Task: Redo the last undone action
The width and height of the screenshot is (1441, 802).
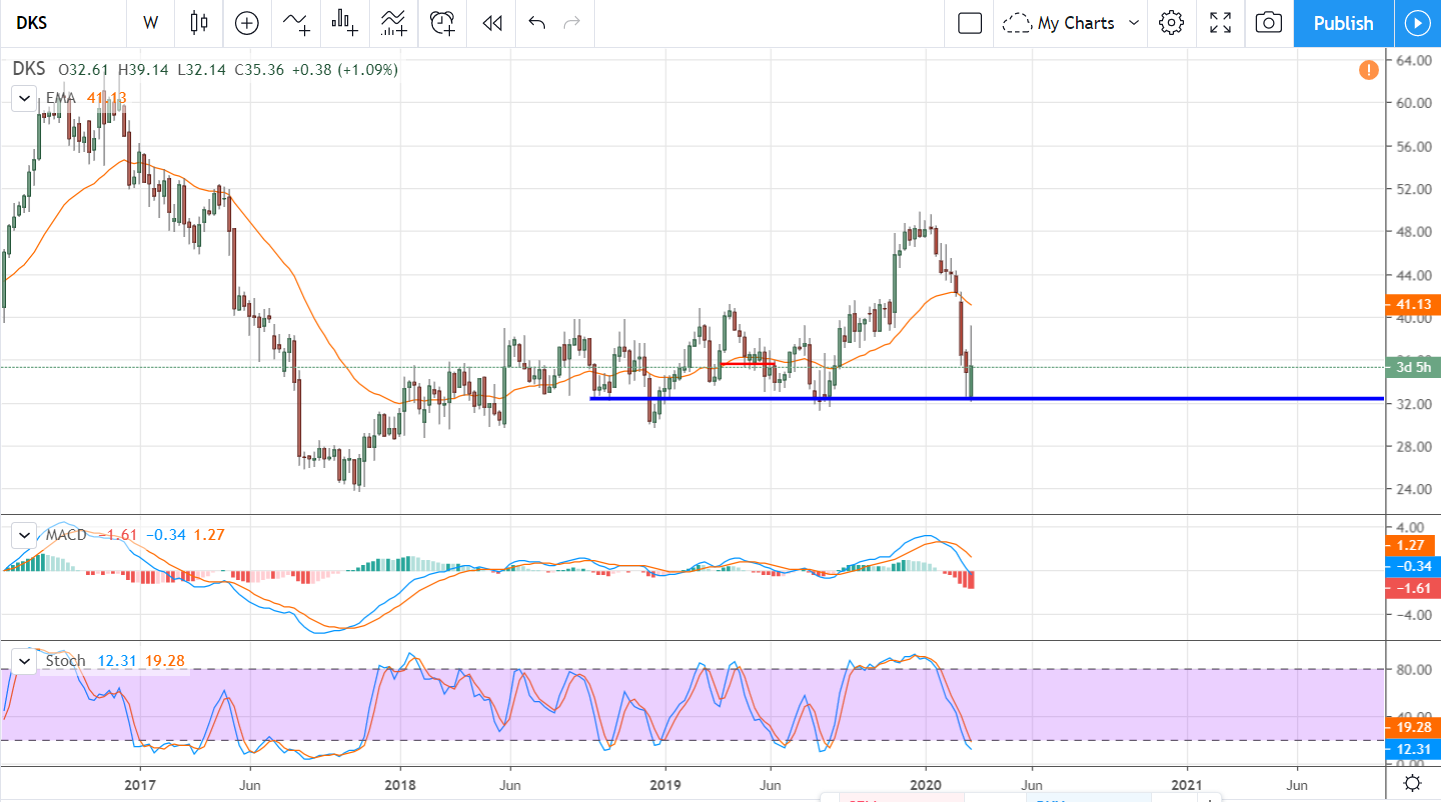Action: pyautogui.click(x=572, y=23)
